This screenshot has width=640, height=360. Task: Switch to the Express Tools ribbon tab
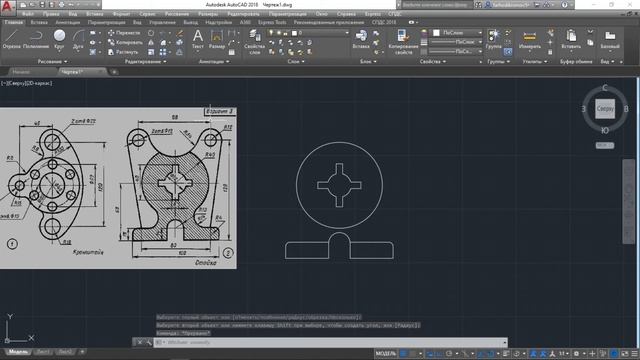pos(272,22)
